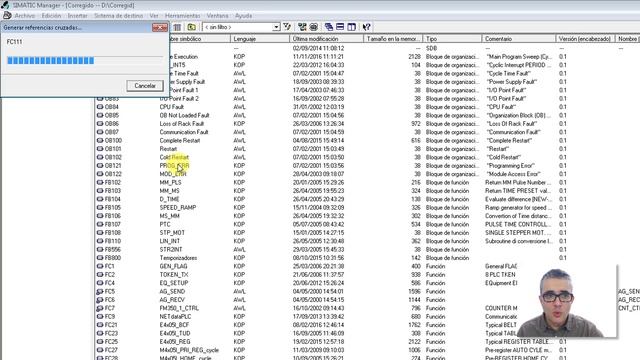Screen dimensions: 640x360
Task: Click the Details view toolbar icon
Action: point(177,27)
